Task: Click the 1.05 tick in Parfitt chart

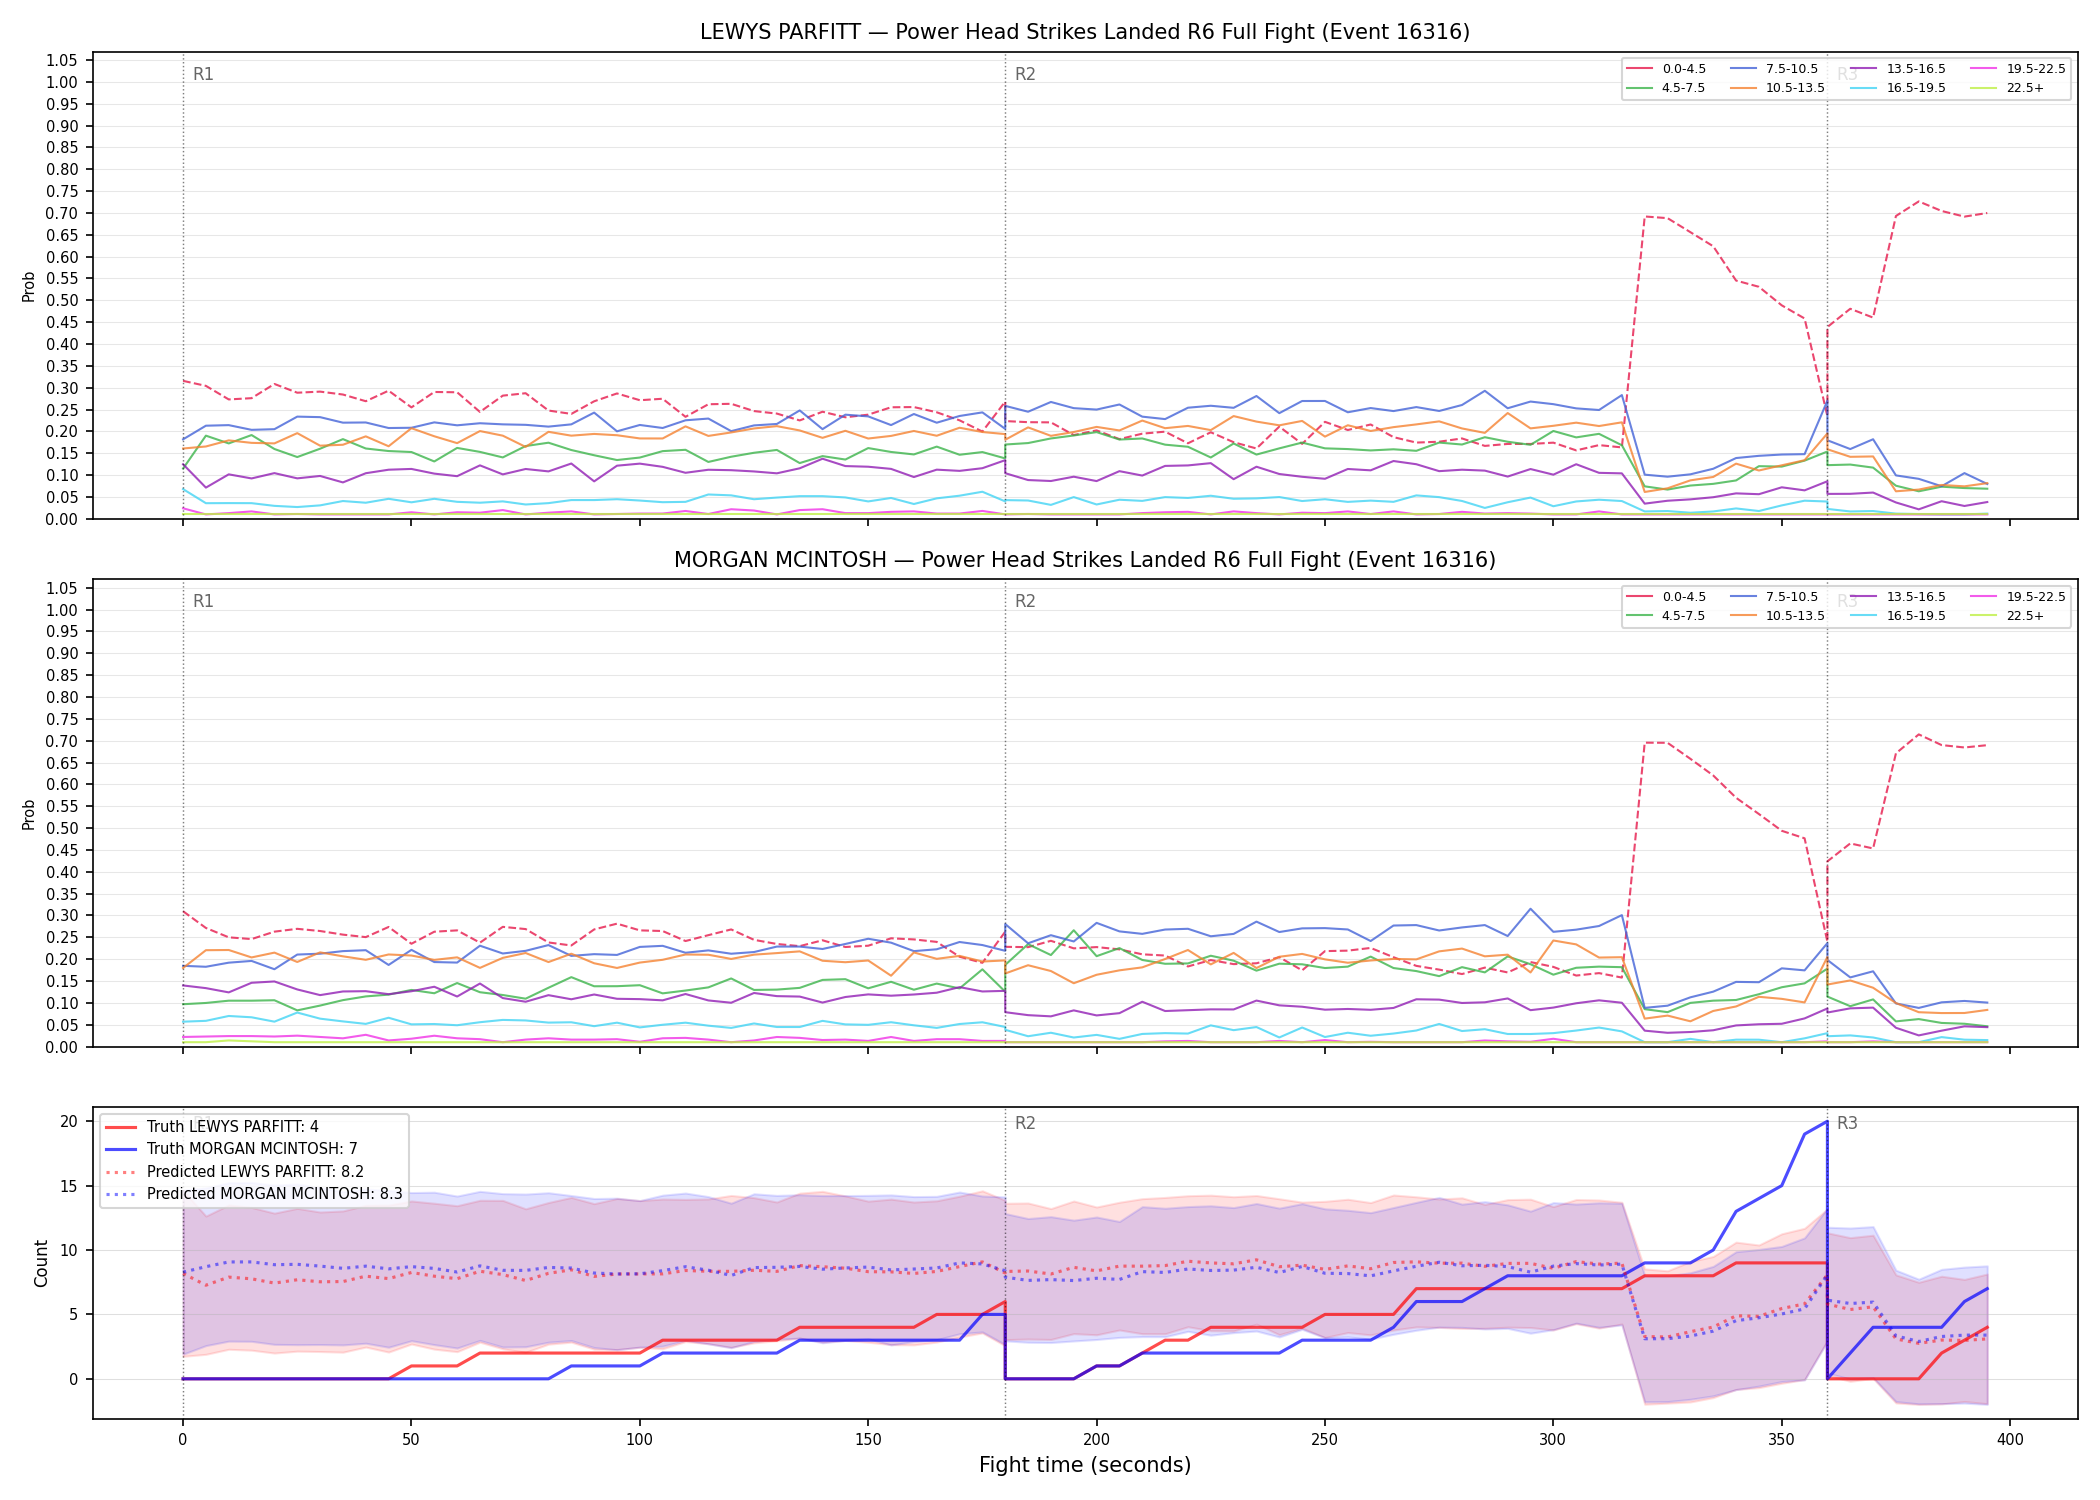Action: [62, 61]
